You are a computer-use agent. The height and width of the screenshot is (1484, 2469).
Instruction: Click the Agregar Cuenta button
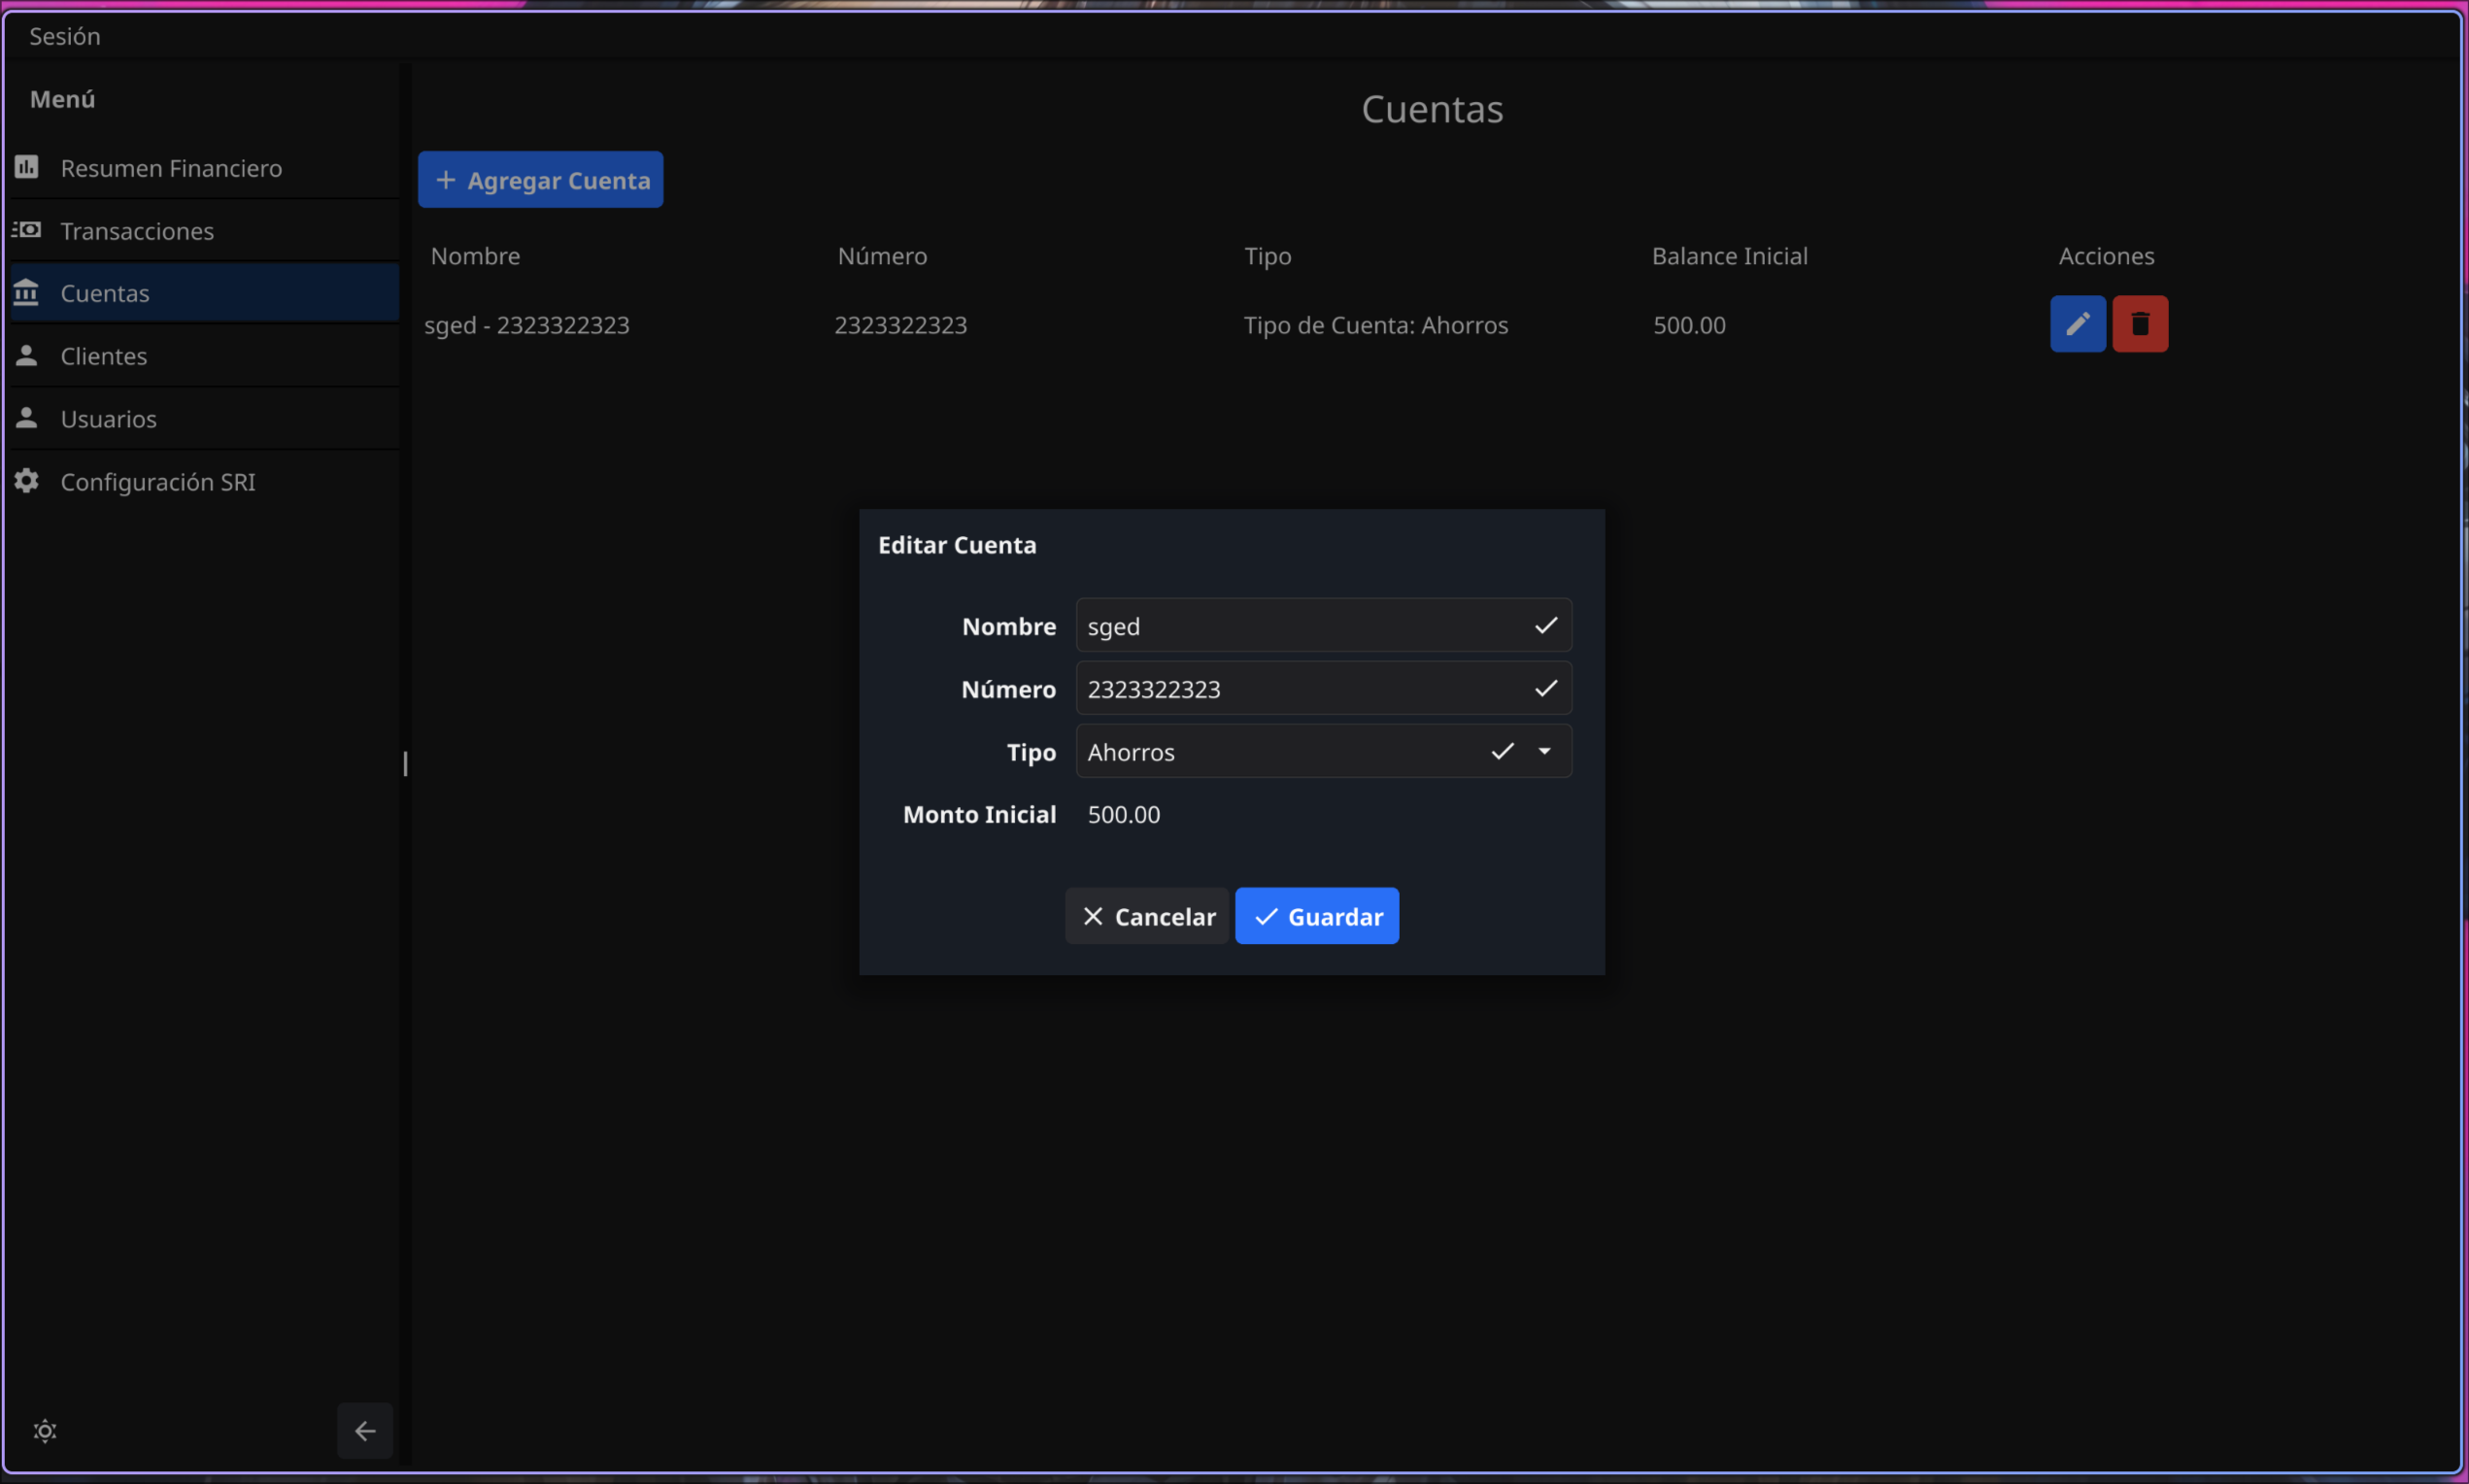pyautogui.click(x=540, y=180)
